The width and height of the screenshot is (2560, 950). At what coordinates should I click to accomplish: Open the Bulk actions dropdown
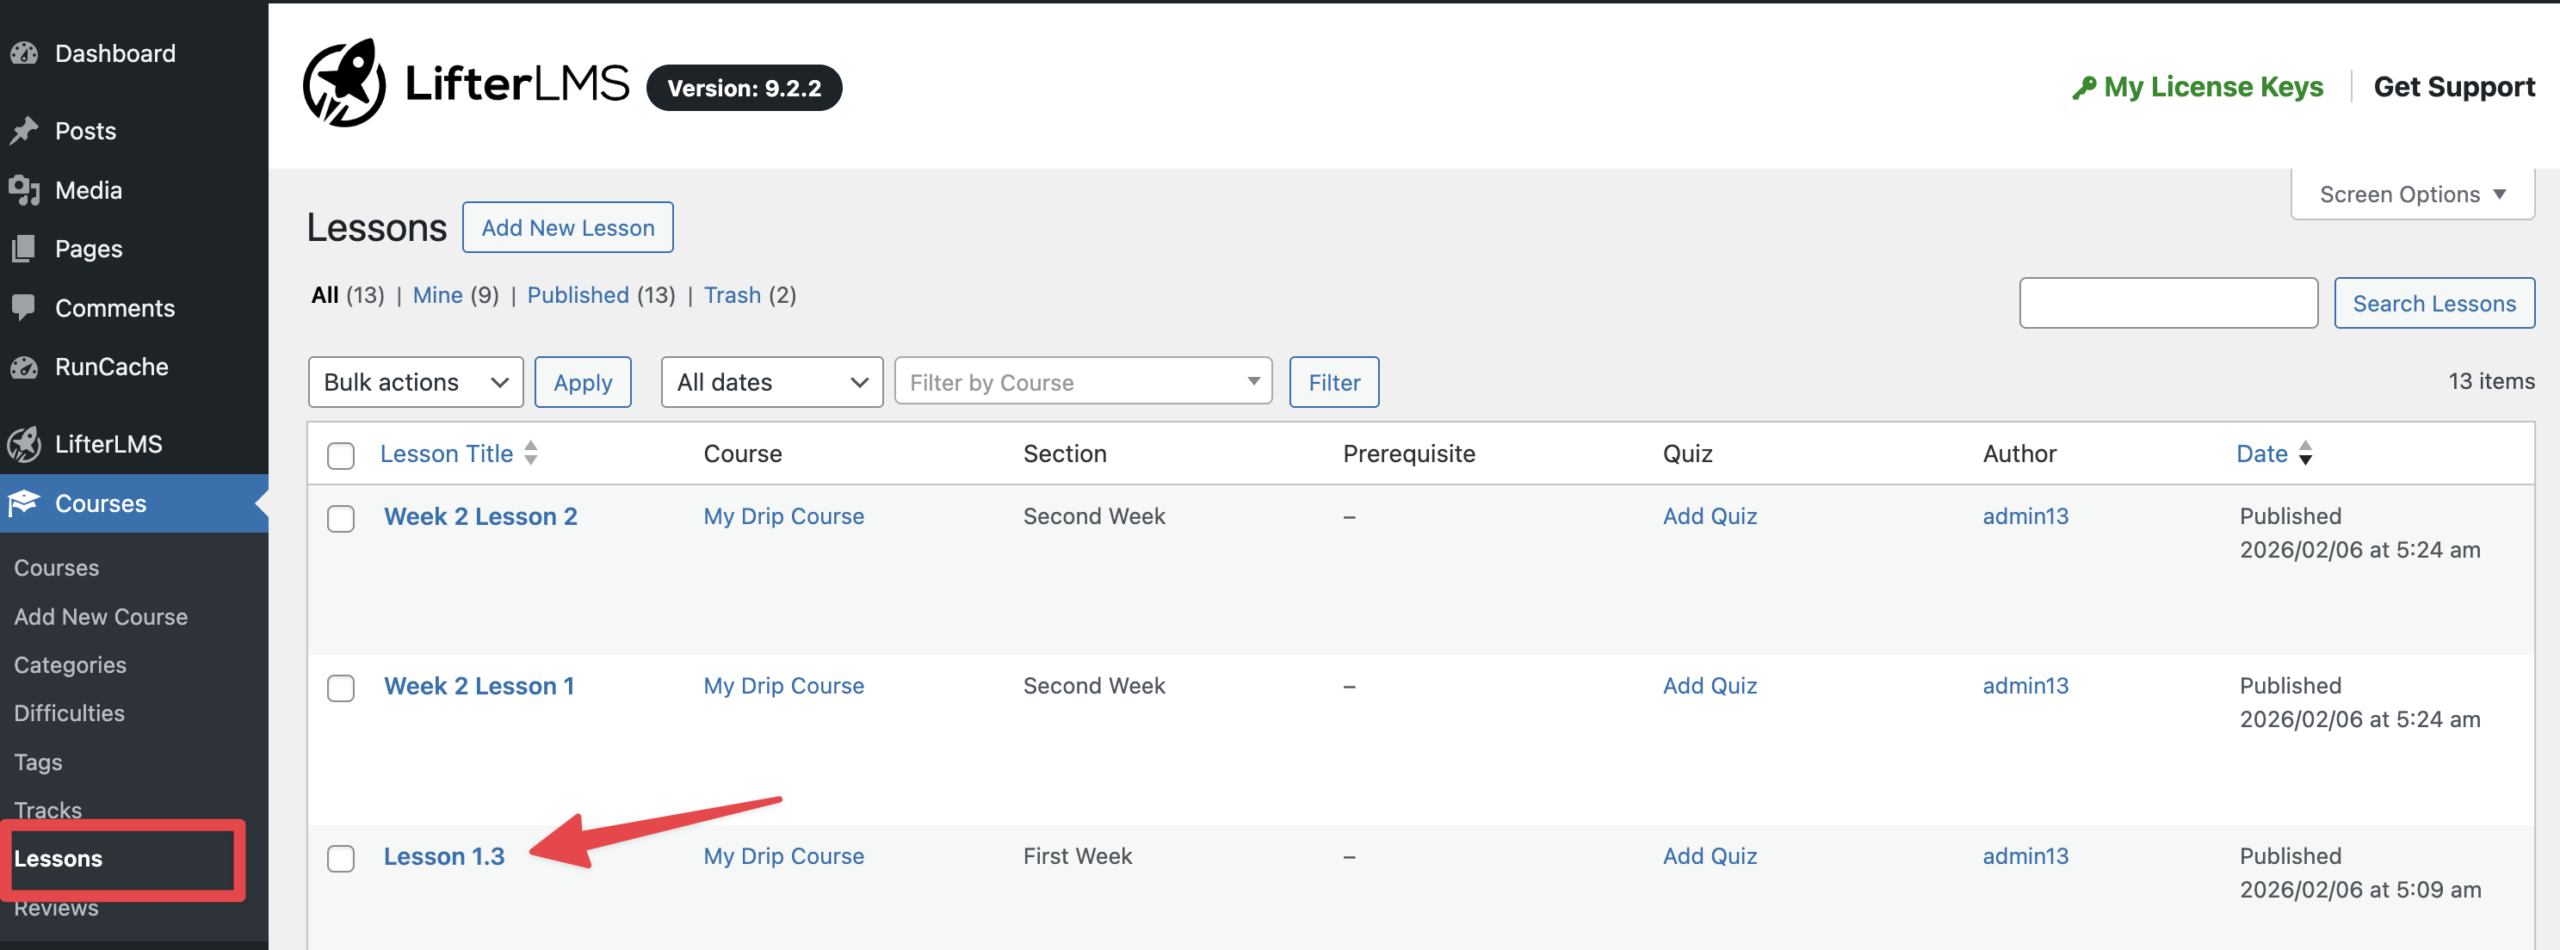click(x=415, y=382)
